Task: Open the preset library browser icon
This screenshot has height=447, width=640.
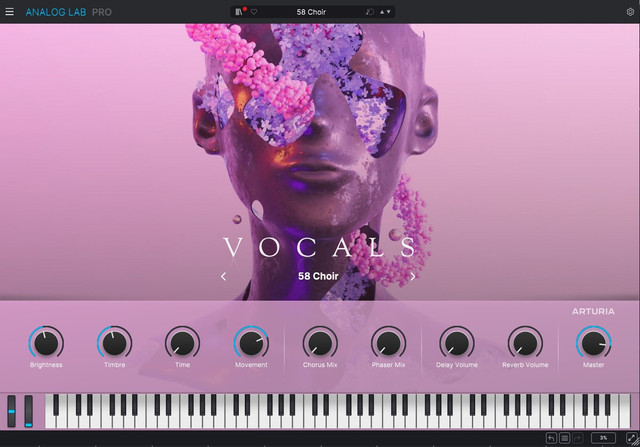Action: click(239, 12)
